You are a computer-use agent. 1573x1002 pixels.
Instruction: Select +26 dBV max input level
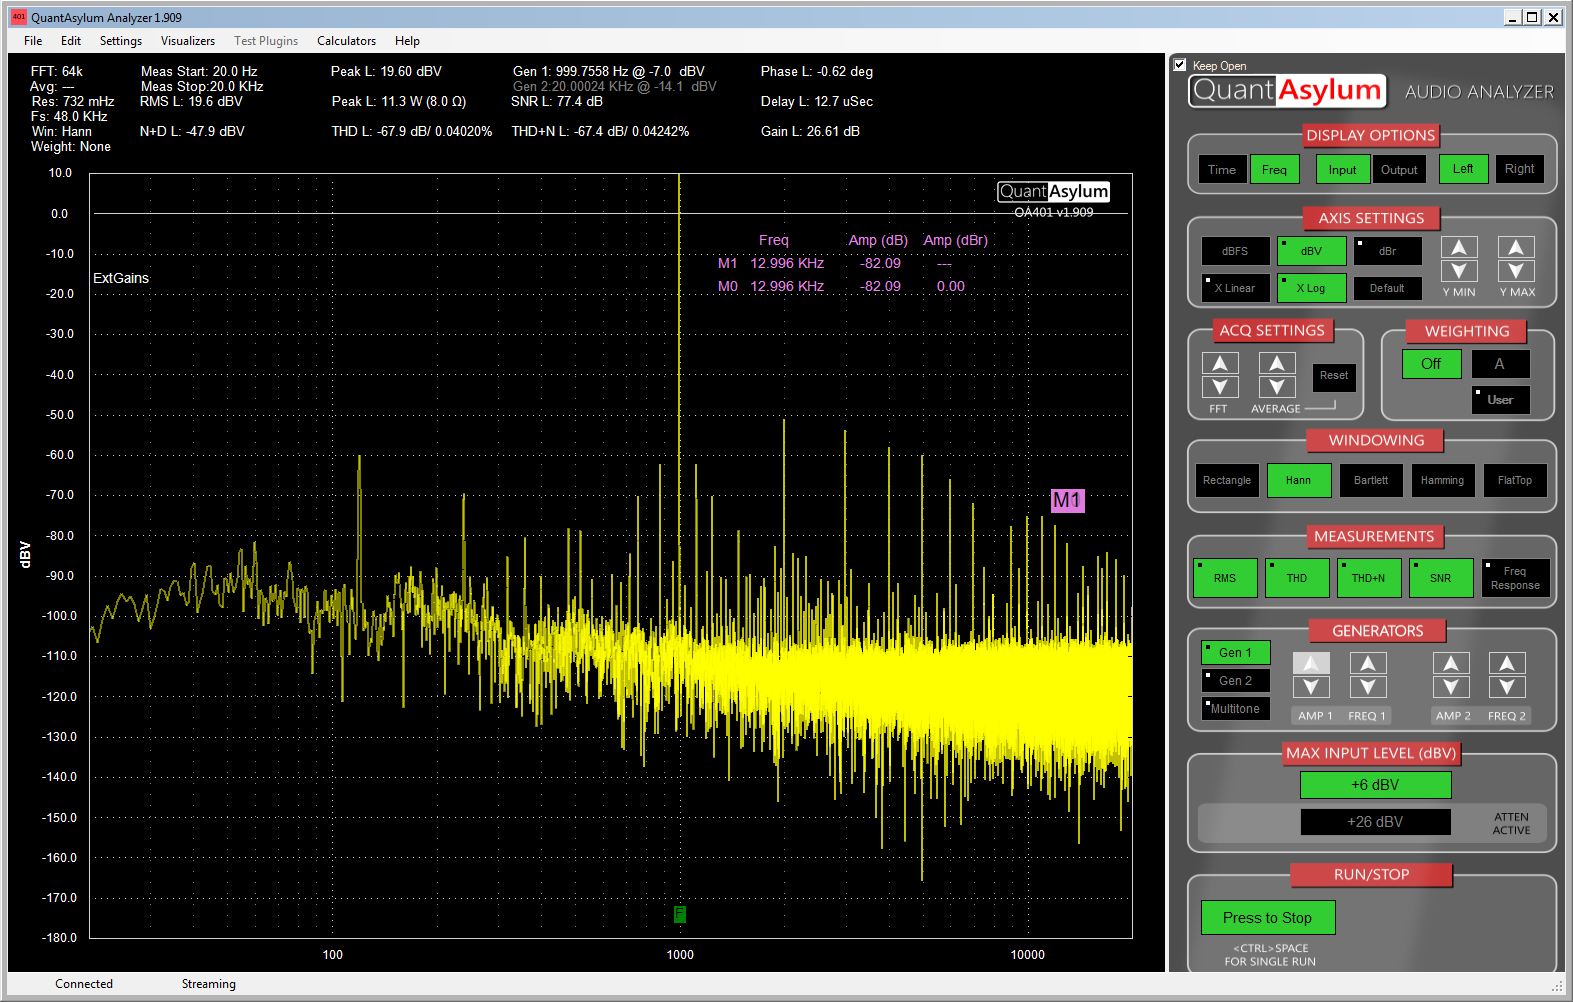click(x=1376, y=822)
